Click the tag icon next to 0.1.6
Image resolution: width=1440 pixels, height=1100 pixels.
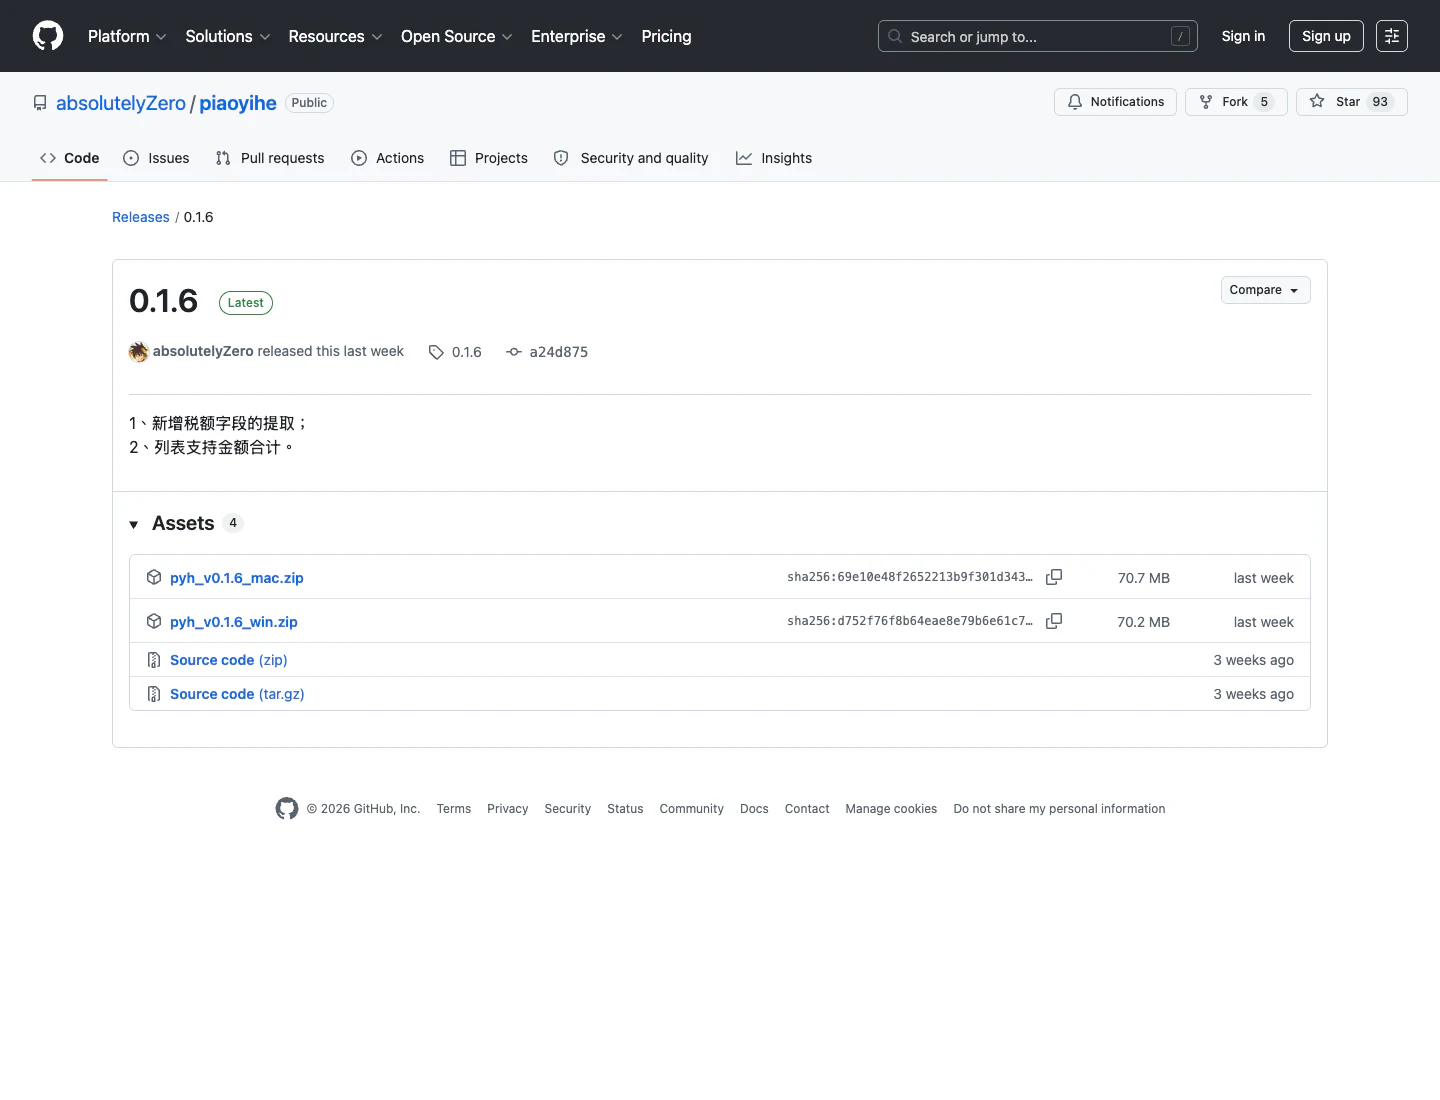click(436, 352)
